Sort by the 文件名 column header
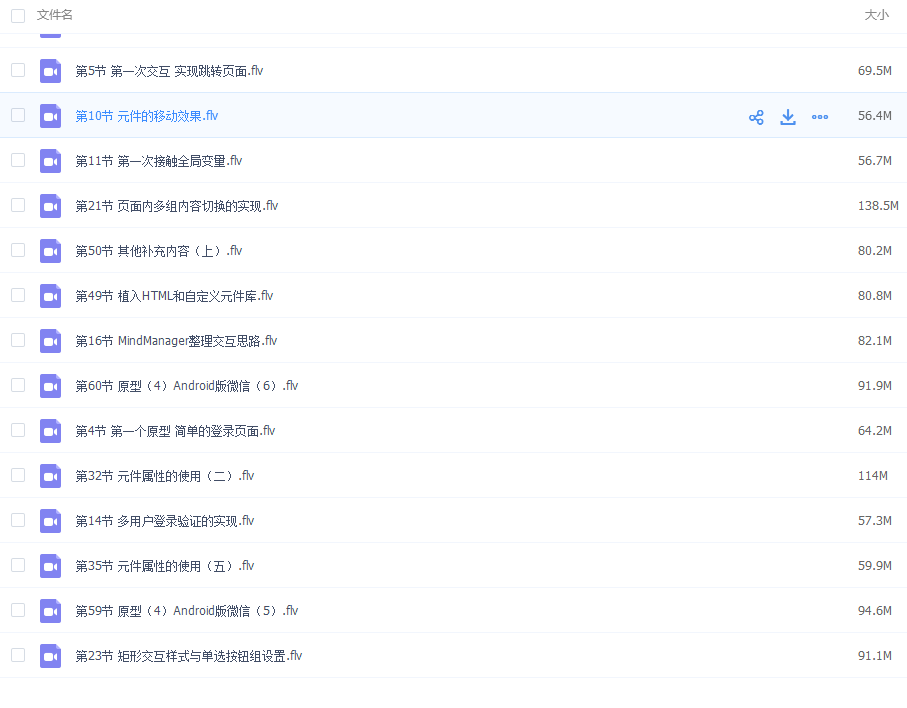 pos(54,15)
